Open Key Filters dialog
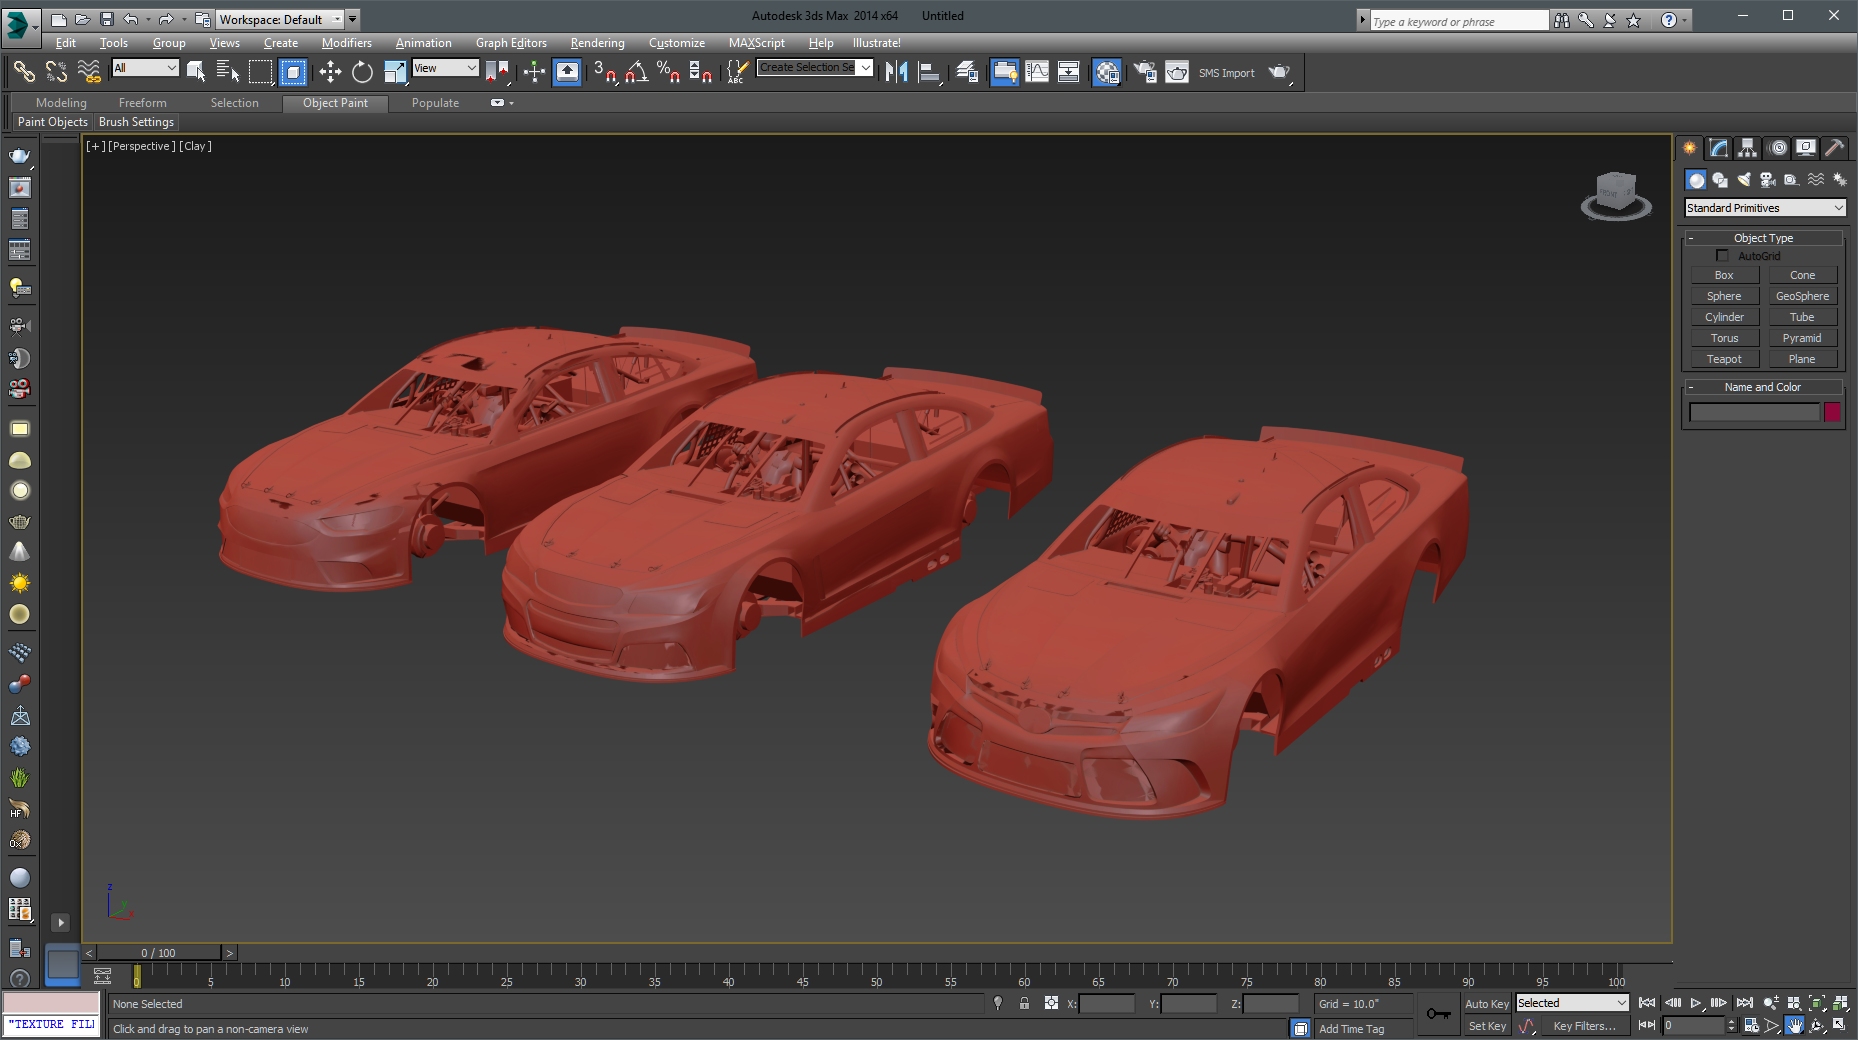Image resolution: width=1858 pixels, height=1040 pixels. pyautogui.click(x=1584, y=1026)
